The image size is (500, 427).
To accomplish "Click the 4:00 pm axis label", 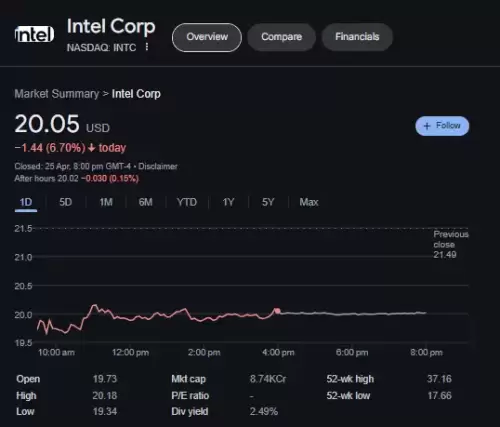I will [x=278, y=353].
